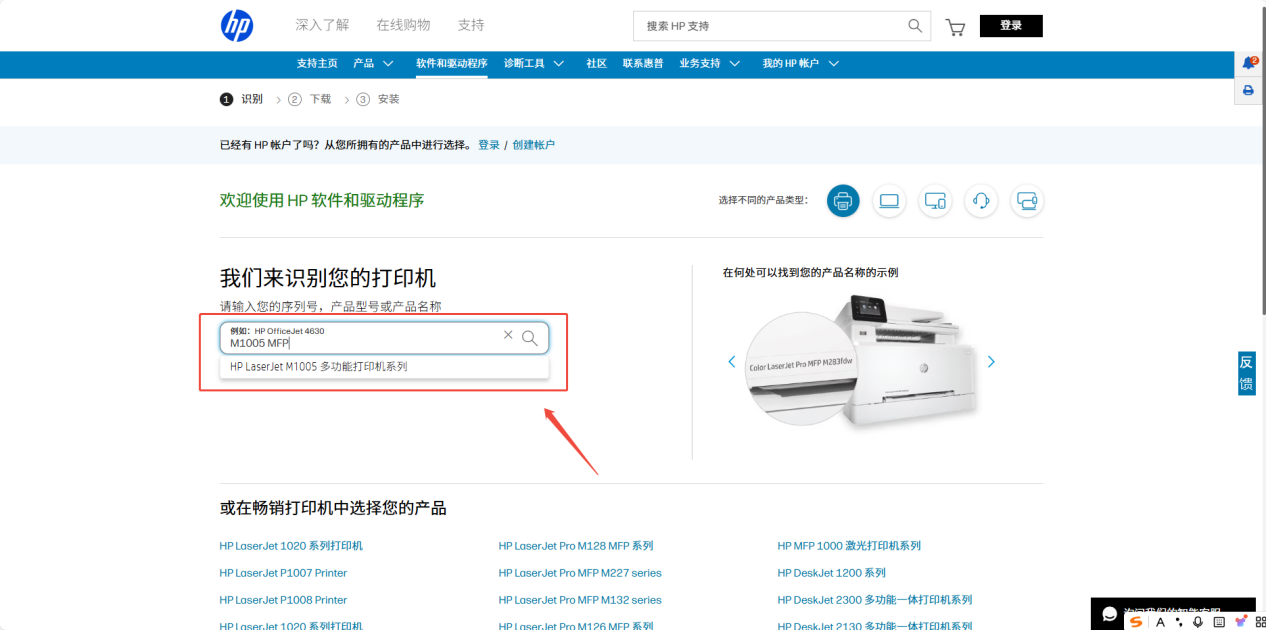
Task: Click the 安装 step three label
Action: [x=388, y=99]
